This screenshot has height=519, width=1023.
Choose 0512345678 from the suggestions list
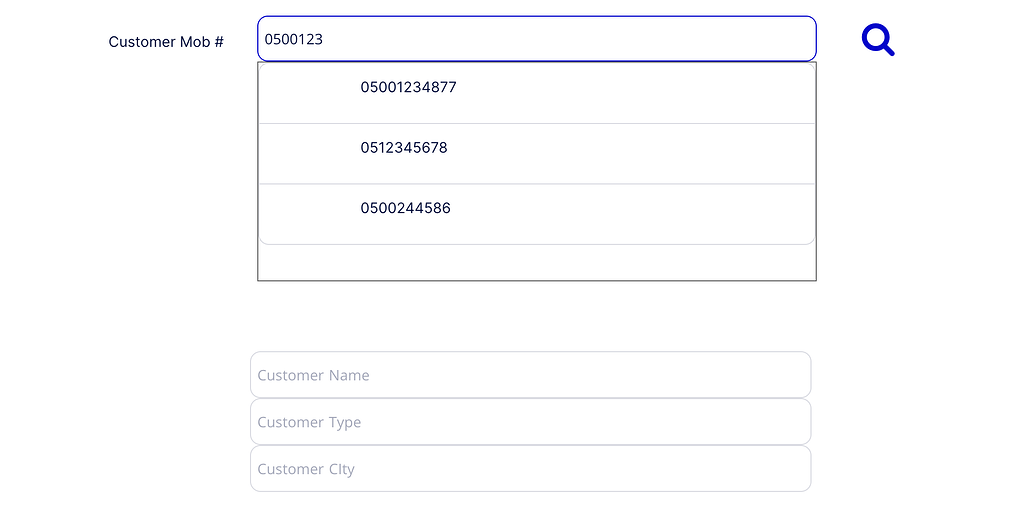click(x=404, y=148)
